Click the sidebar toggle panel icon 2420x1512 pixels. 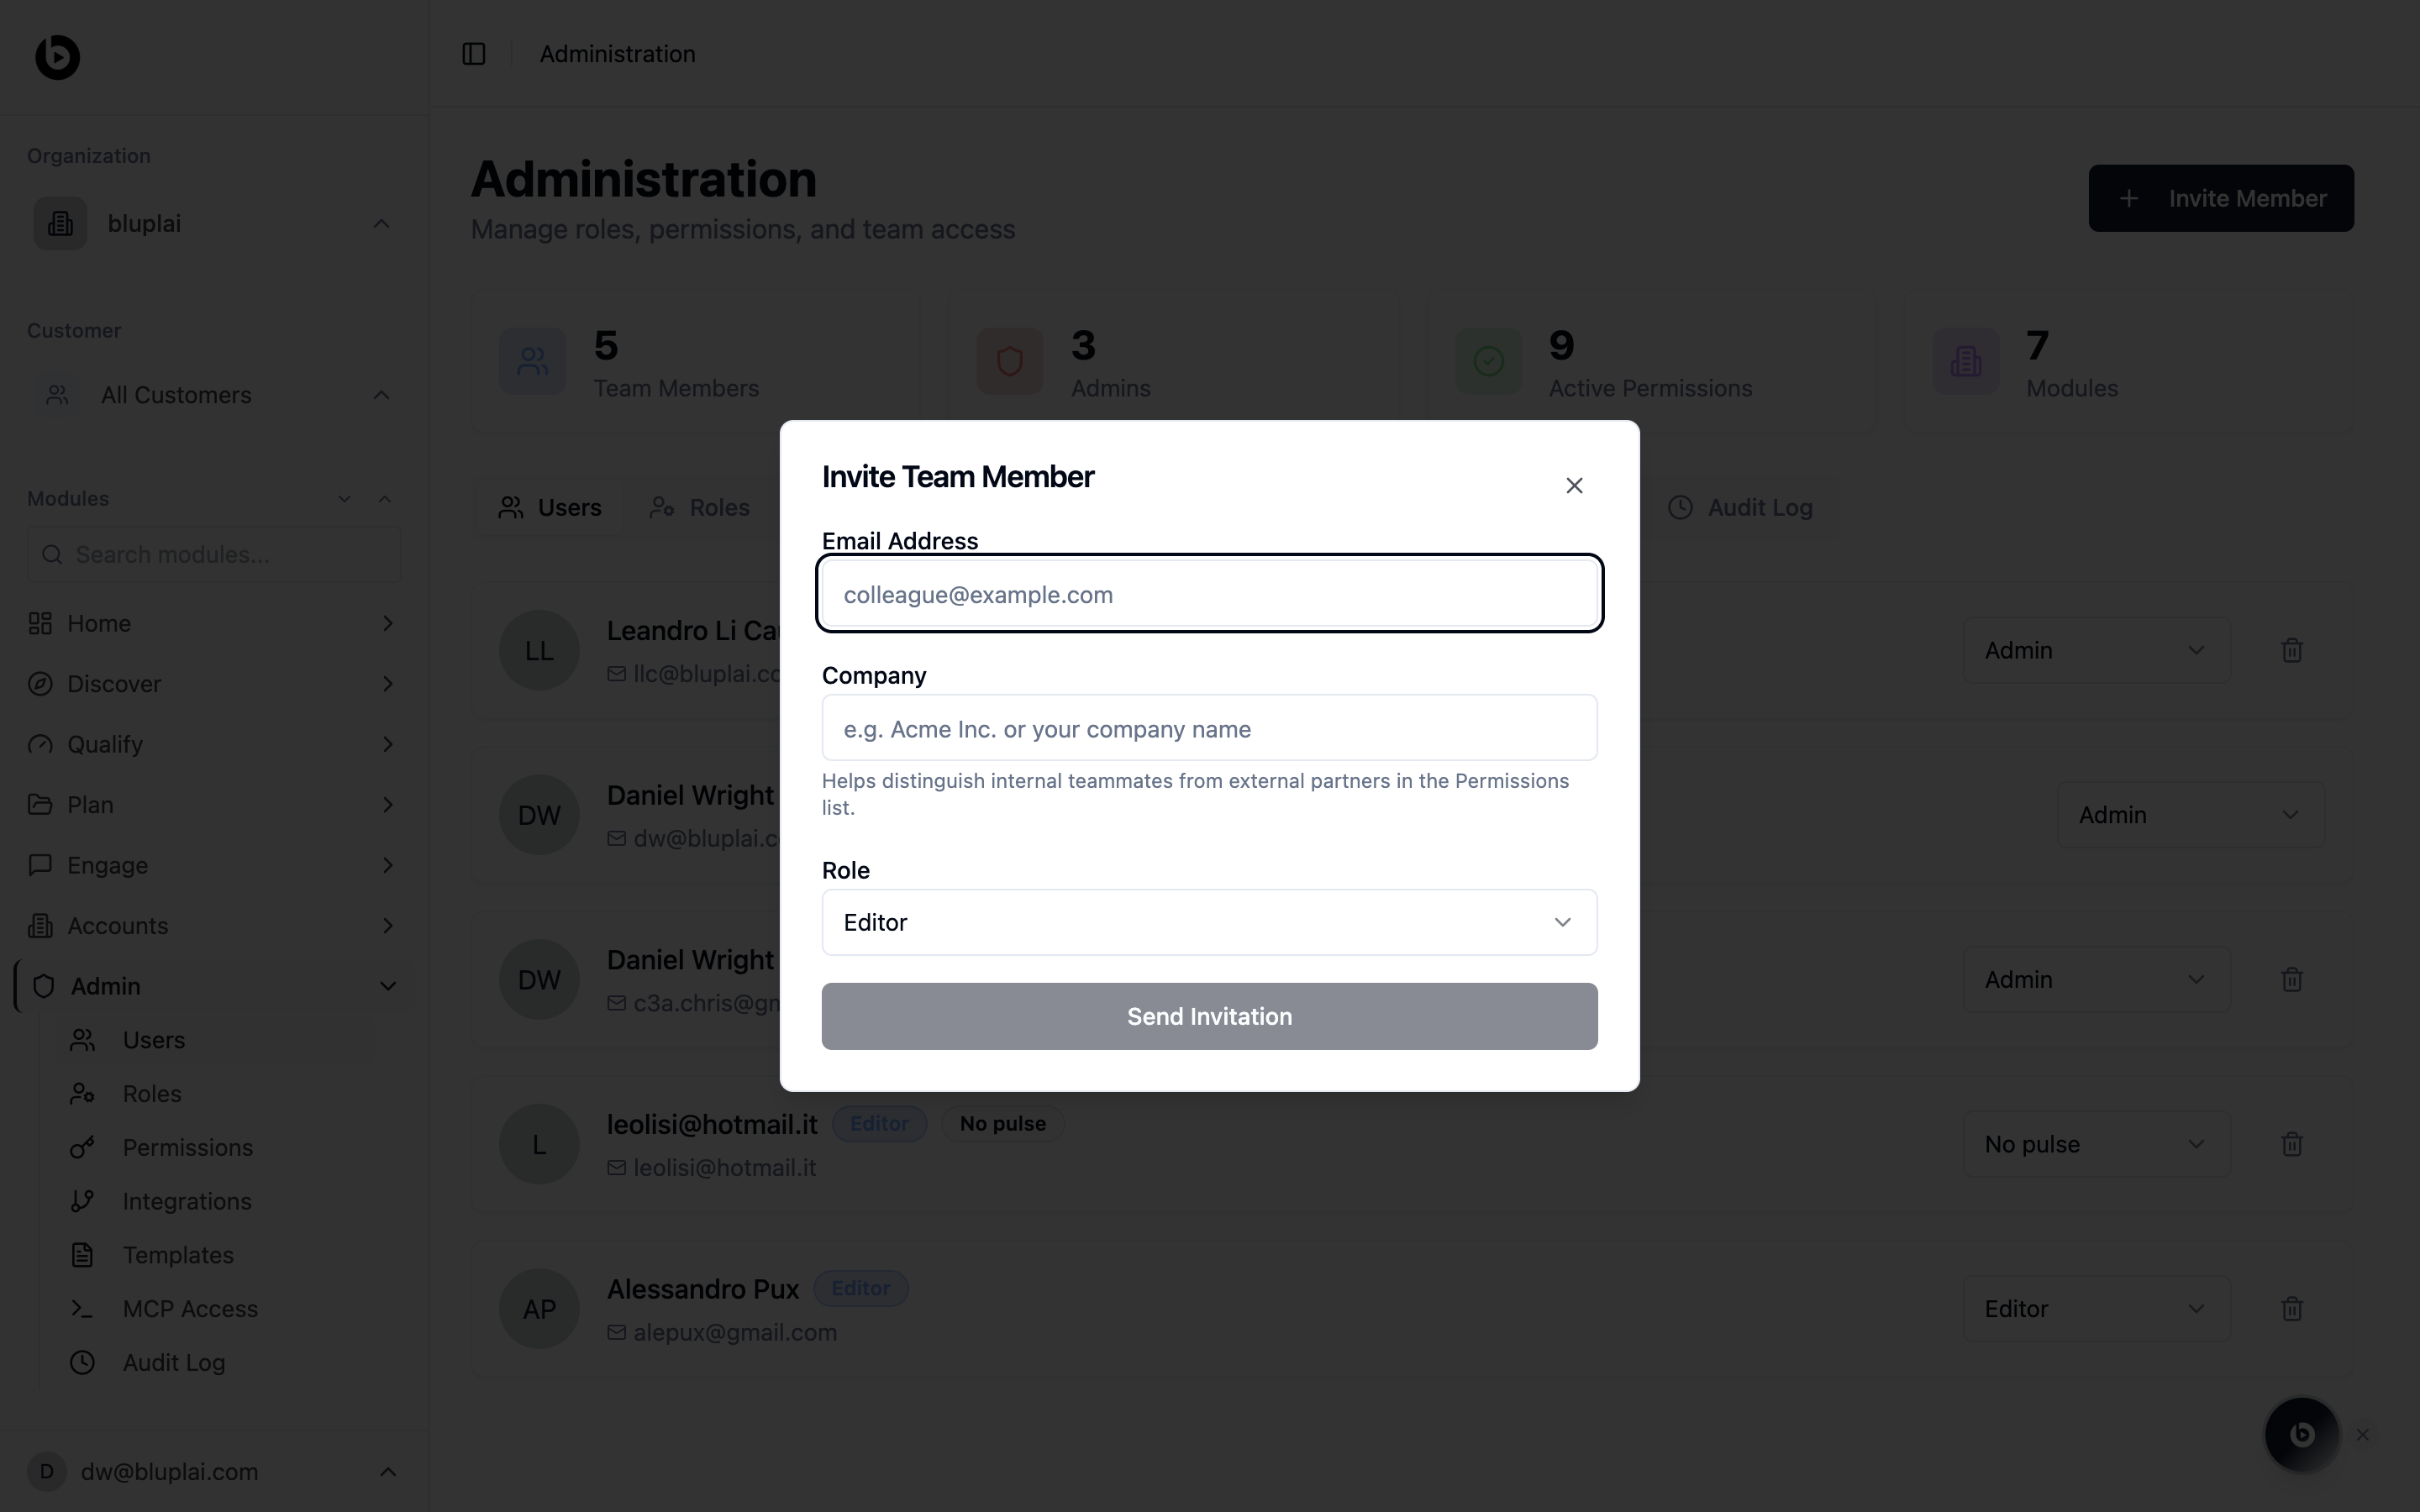[474, 54]
